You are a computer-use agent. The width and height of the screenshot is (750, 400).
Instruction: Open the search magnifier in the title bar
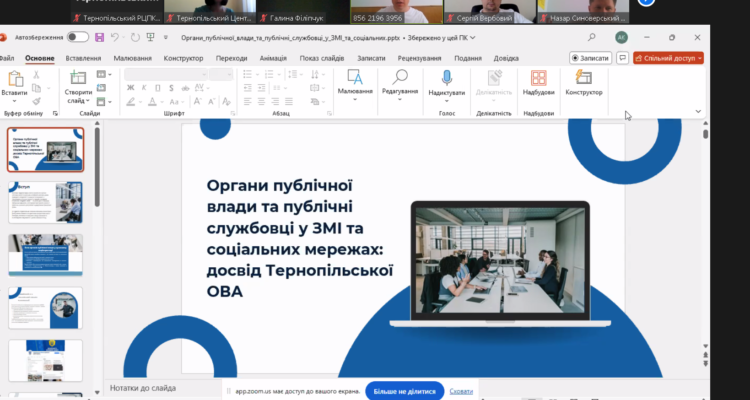[592, 37]
